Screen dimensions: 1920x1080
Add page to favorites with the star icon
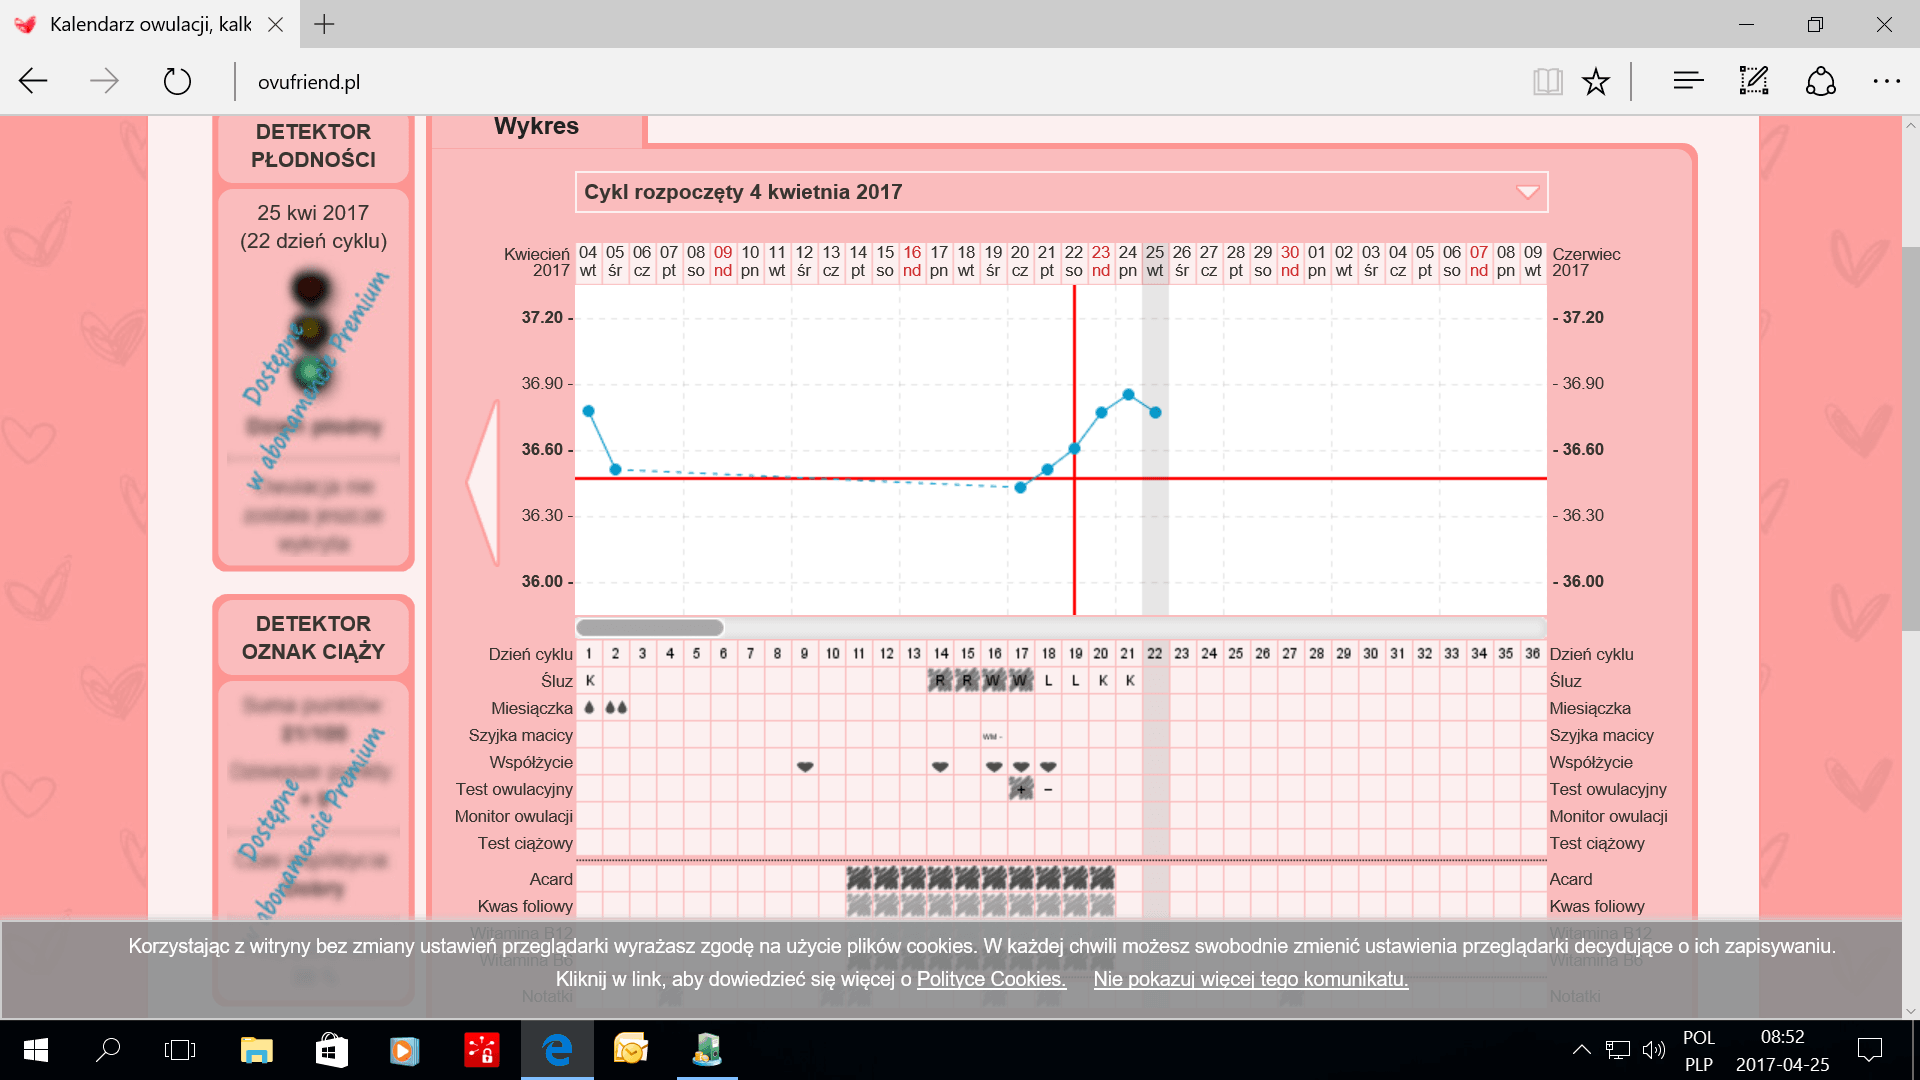1596,81
